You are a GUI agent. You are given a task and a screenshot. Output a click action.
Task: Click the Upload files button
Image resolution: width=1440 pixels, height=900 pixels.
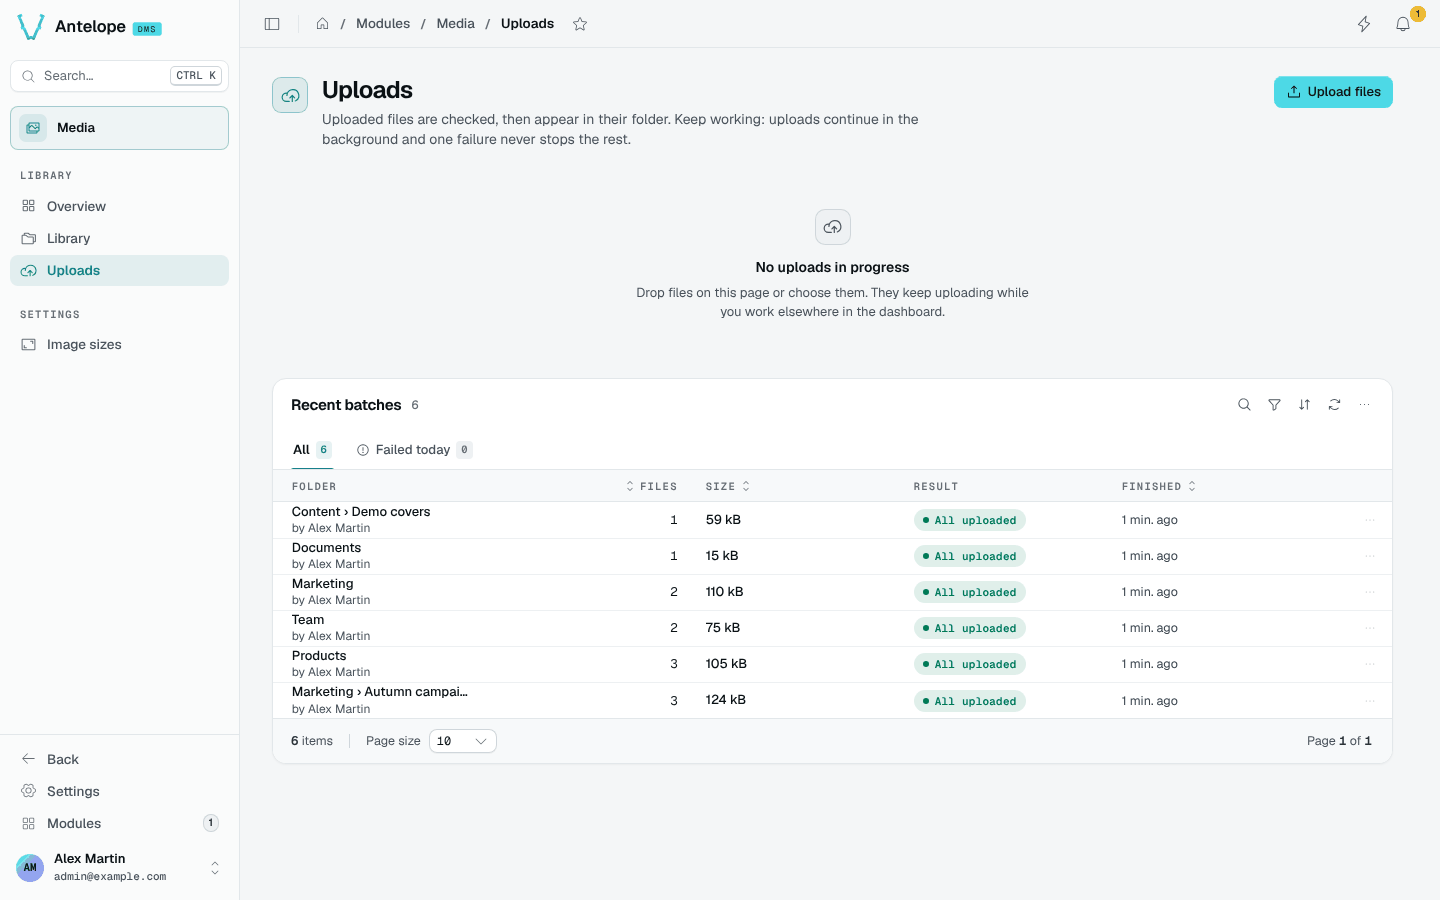click(1333, 92)
